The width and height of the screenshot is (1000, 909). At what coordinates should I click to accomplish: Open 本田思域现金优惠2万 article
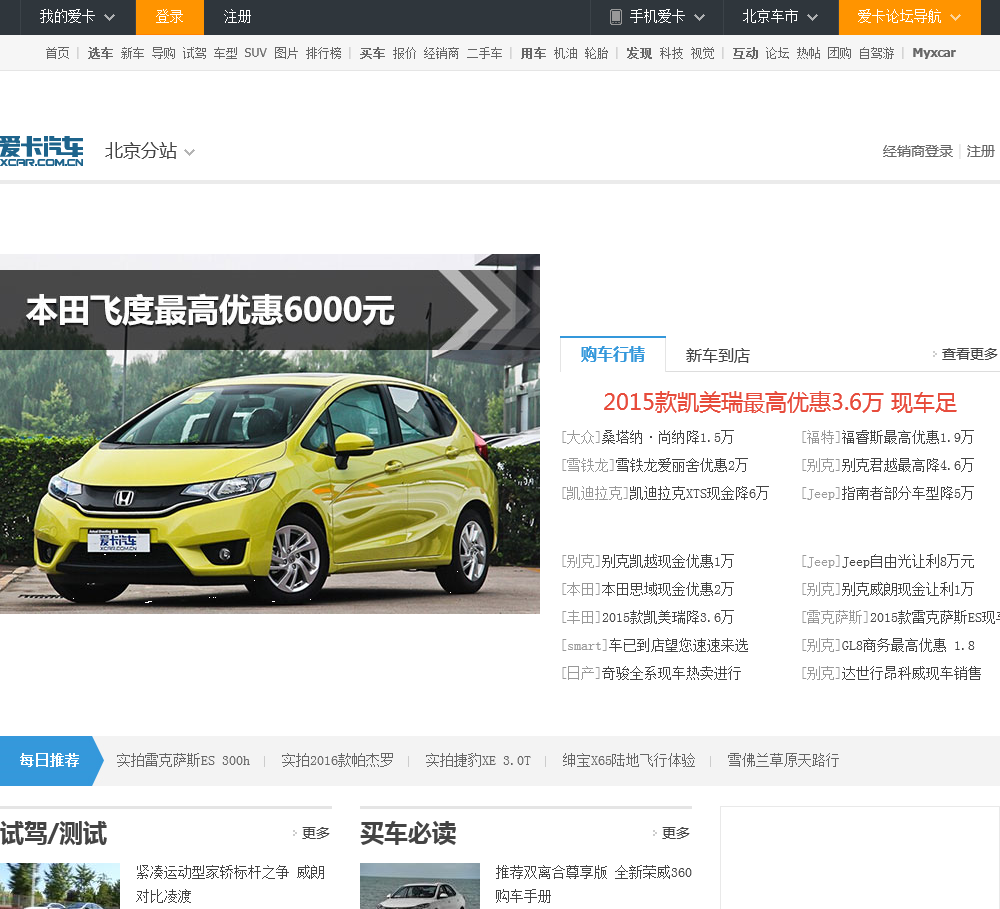coord(667,589)
